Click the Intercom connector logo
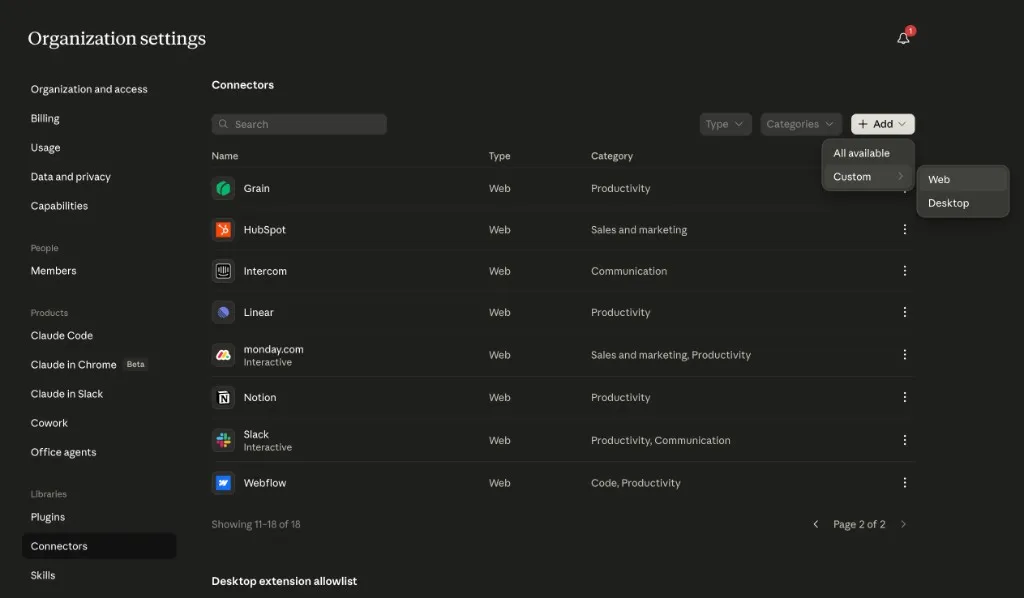 (x=223, y=271)
